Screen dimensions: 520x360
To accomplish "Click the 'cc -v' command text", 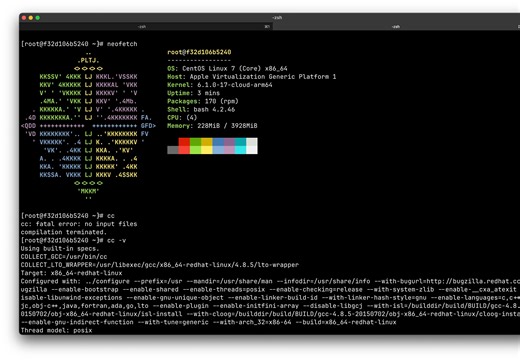I will click(x=116, y=240).
